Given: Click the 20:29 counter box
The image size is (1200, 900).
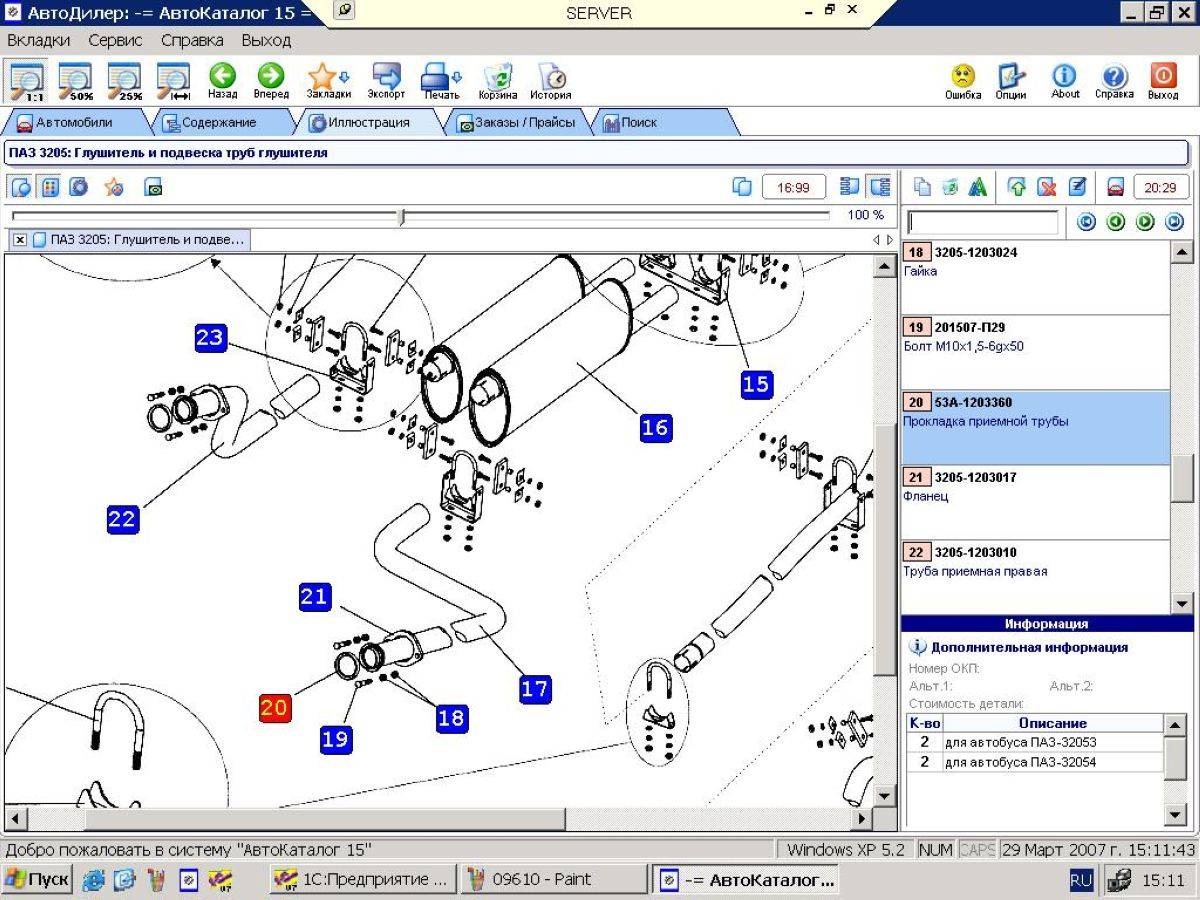Looking at the screenshot, I should (1160, 187).
